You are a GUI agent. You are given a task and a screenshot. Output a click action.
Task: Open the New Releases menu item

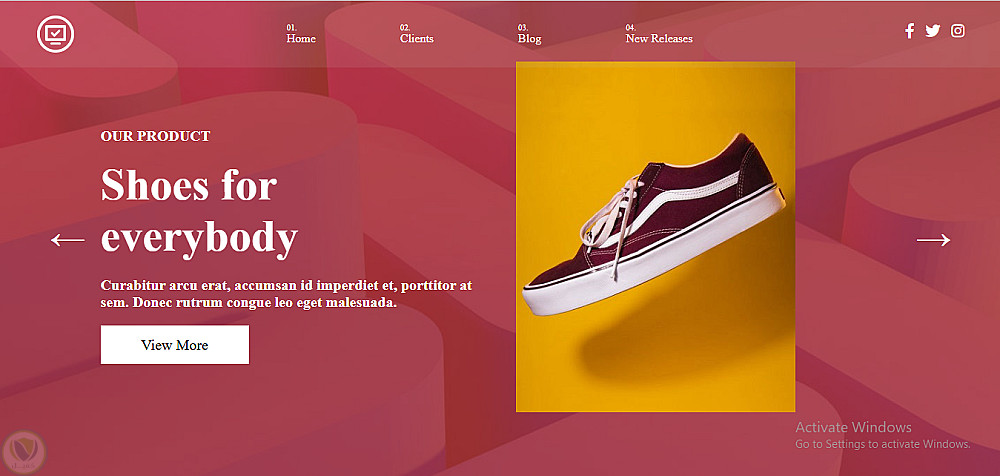pyautogui.click(x=659, y=38)
